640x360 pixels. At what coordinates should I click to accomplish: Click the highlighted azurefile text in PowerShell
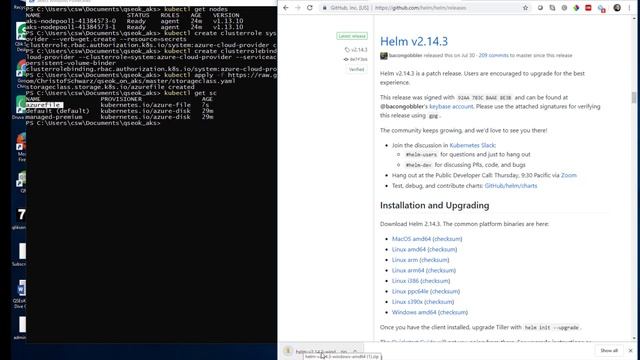[44, 105]
